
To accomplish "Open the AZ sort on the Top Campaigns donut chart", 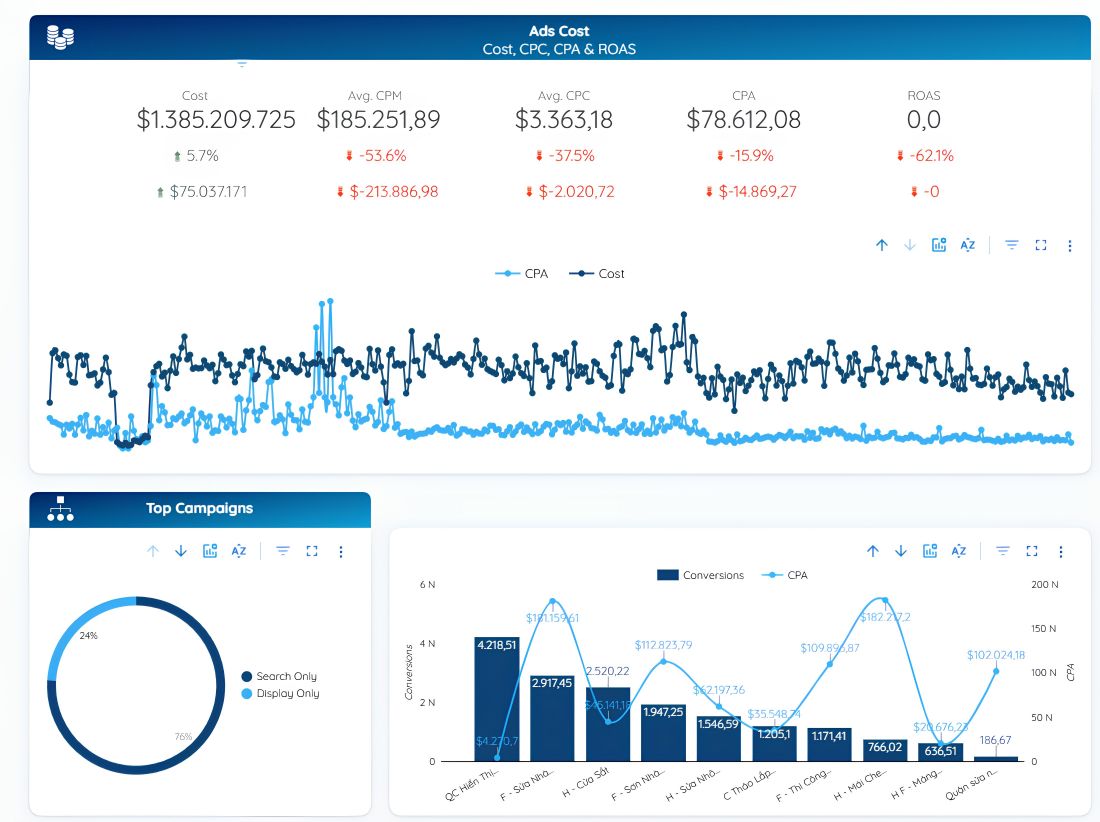I will pyautogui.click(x=239, y=551).
